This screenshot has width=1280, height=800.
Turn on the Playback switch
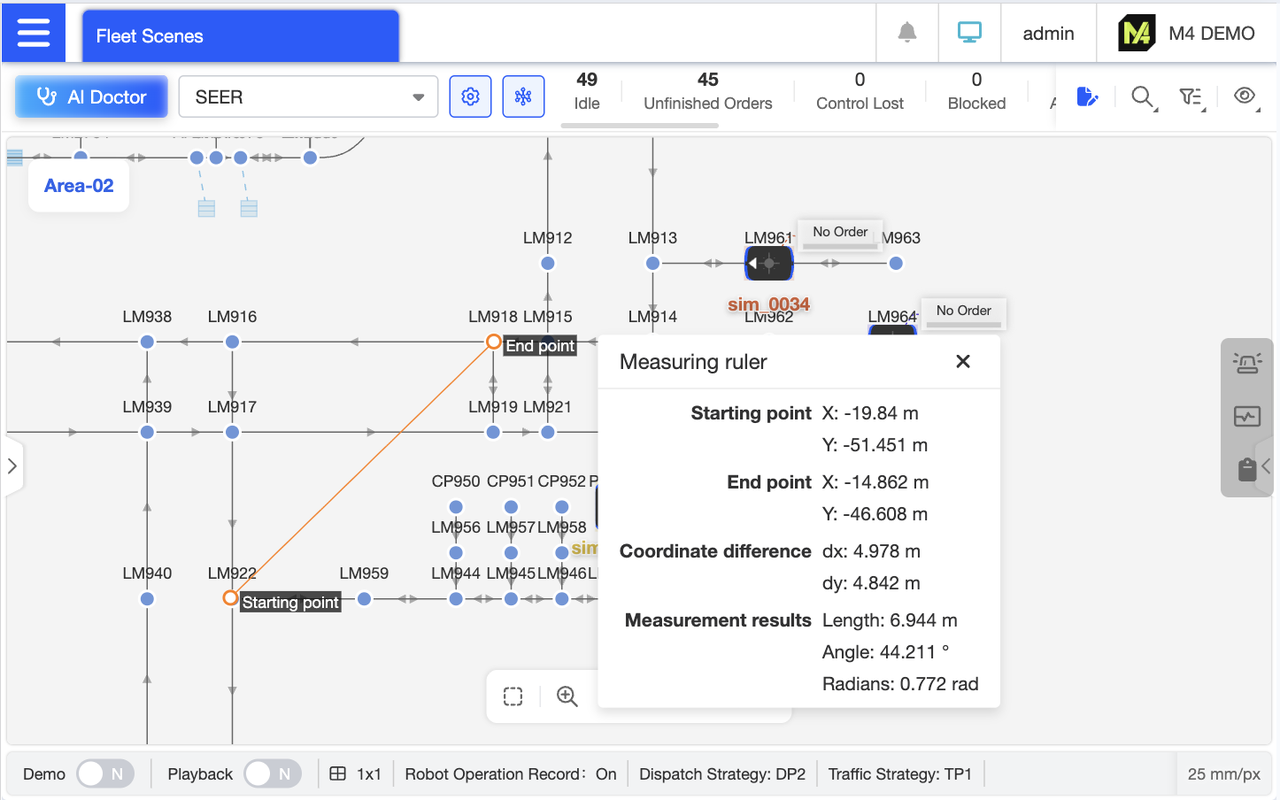point(272,773)
